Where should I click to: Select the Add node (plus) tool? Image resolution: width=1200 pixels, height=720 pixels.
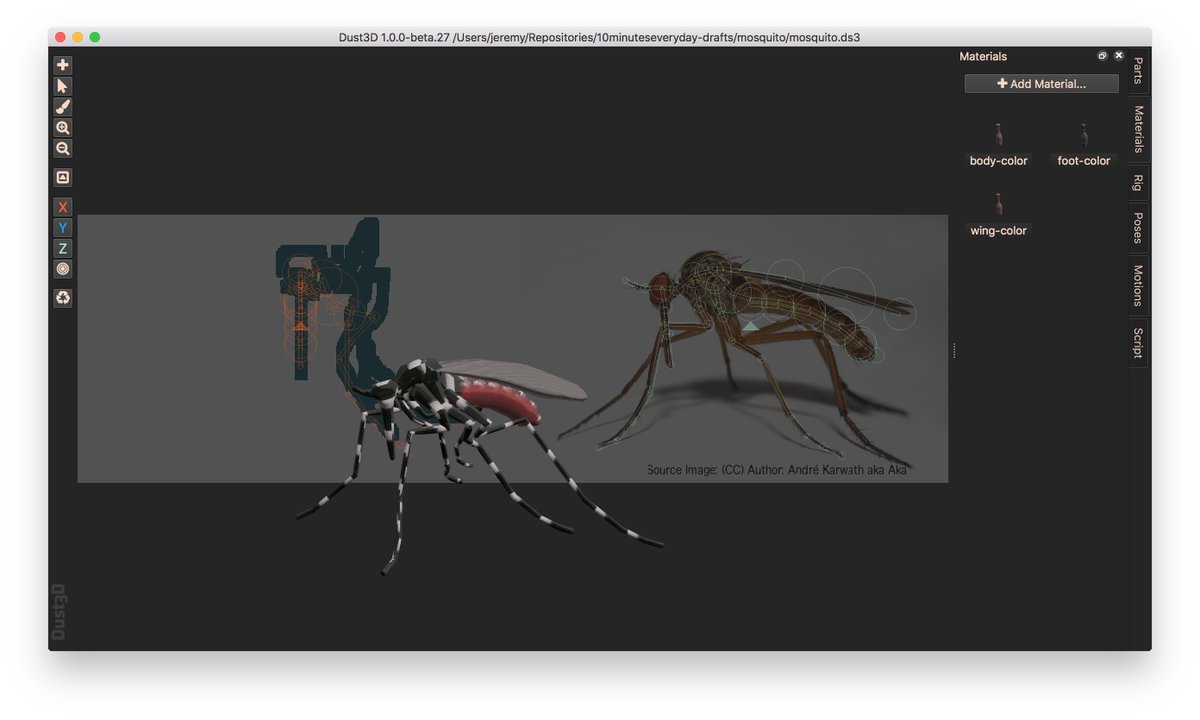click(63, 65)
